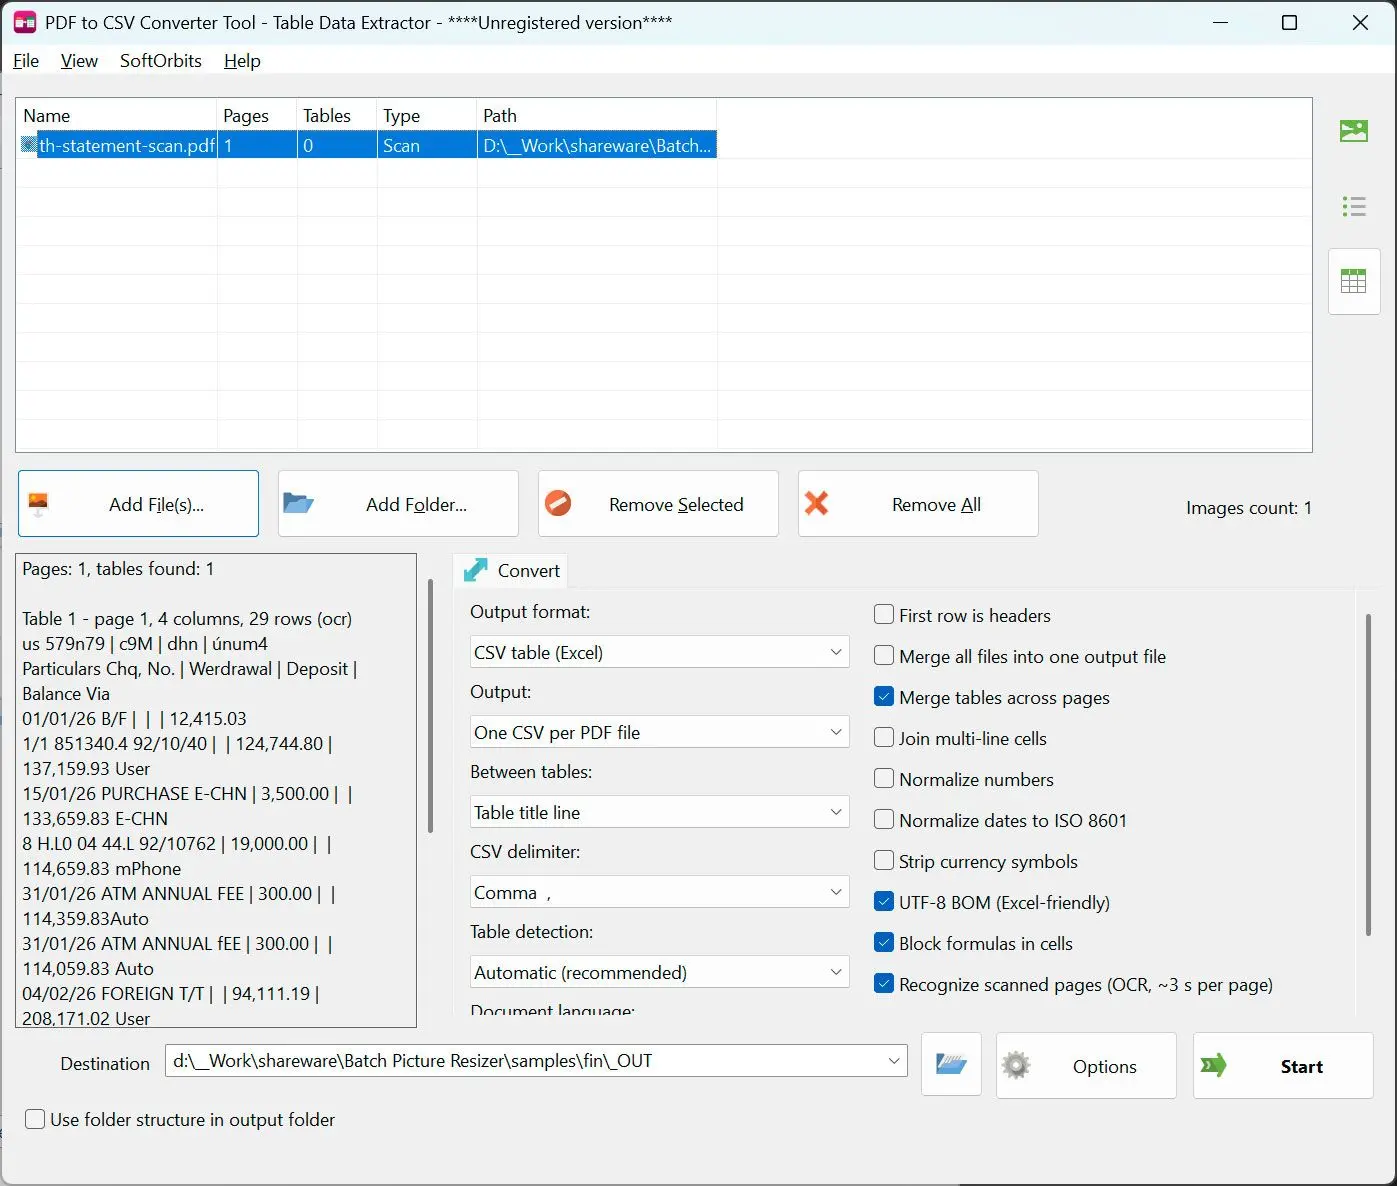Viewport: 1397px width, 1186px height.
Task: Open the Options button
Action: click(x=1086, y=1065)
